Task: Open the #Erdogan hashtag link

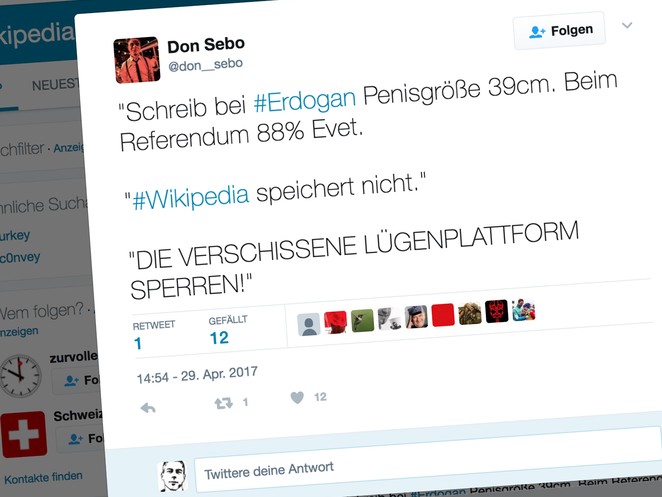Action: (305, 100)
